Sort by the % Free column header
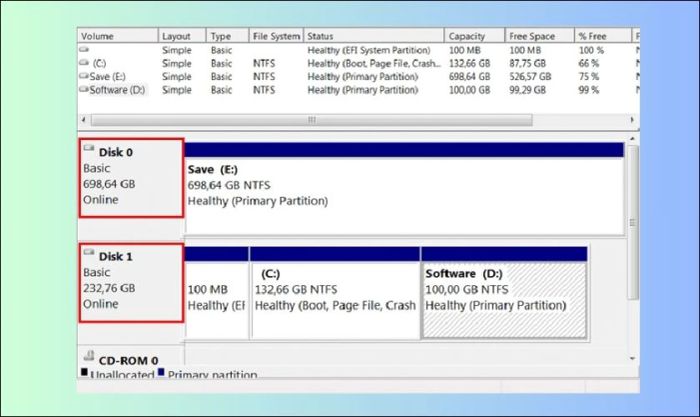700x417 pixels. click(x=603, y=36)
